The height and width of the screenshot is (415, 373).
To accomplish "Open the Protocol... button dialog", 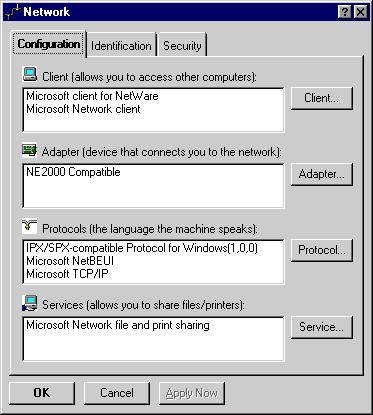I will pyautogui.click(x=322, y=250).
